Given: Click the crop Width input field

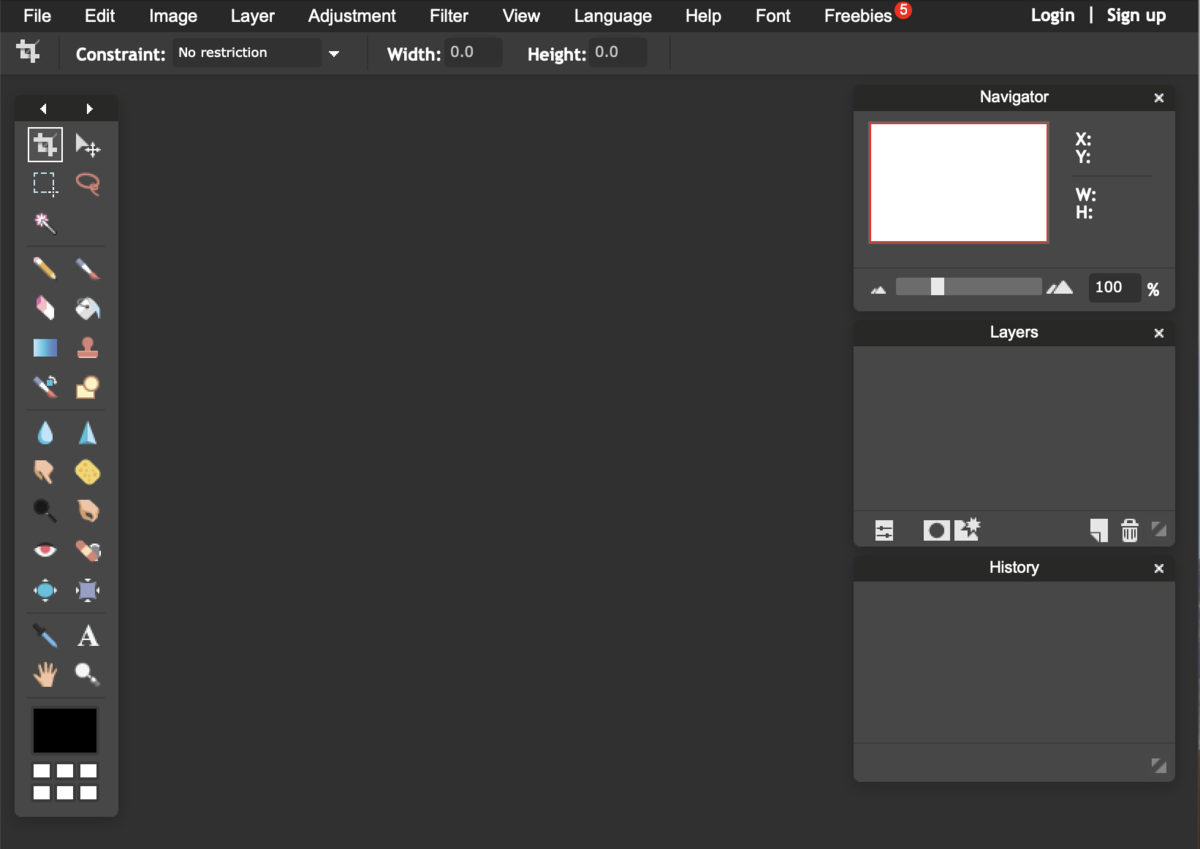Looking at the screenshot, I should pyautogui.click(x=473, y=53).
